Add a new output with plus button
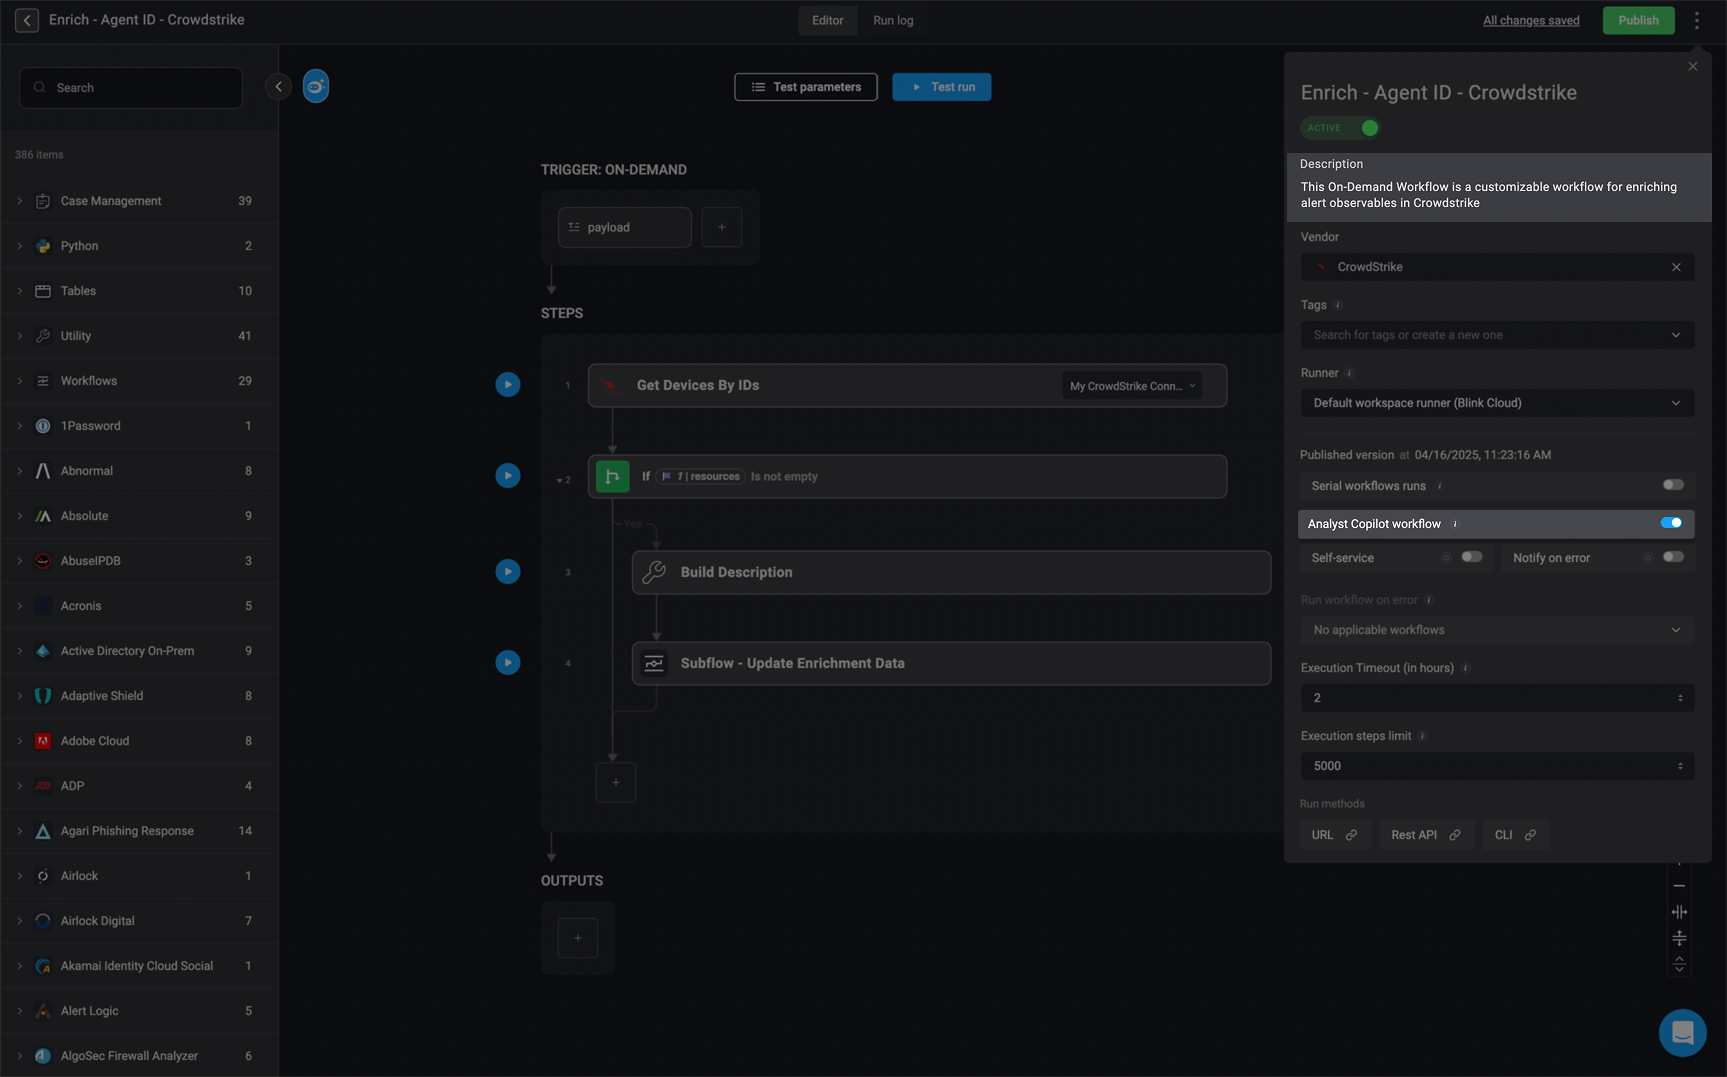Screen dimensions: 1727x1077 coord(578,938)
